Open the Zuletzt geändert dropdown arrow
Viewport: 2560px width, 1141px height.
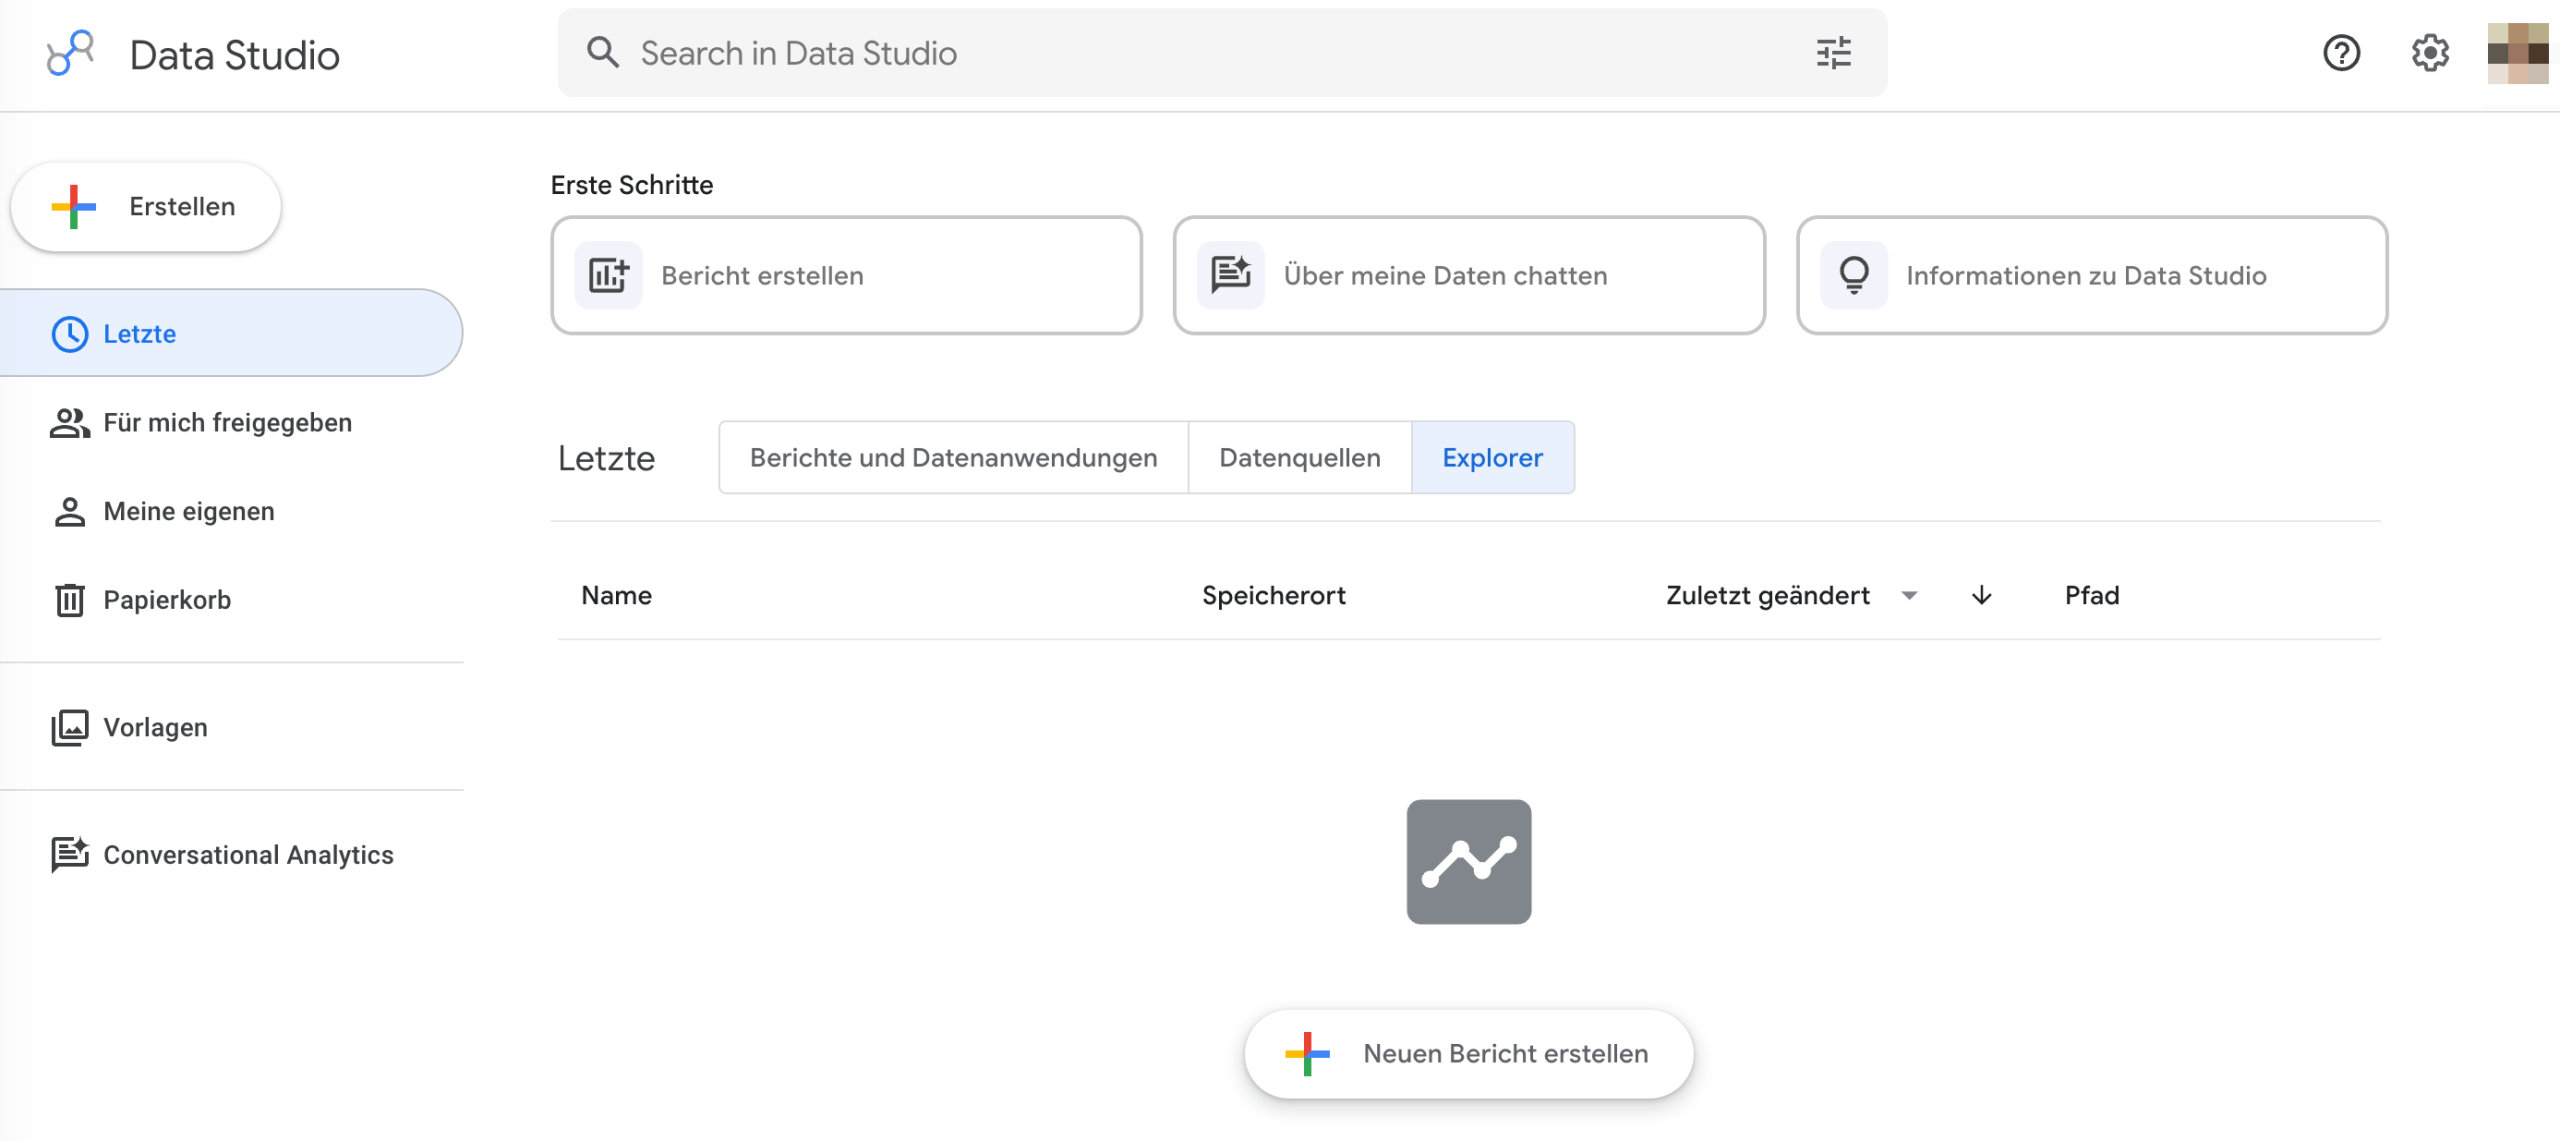coord(1909,596)
